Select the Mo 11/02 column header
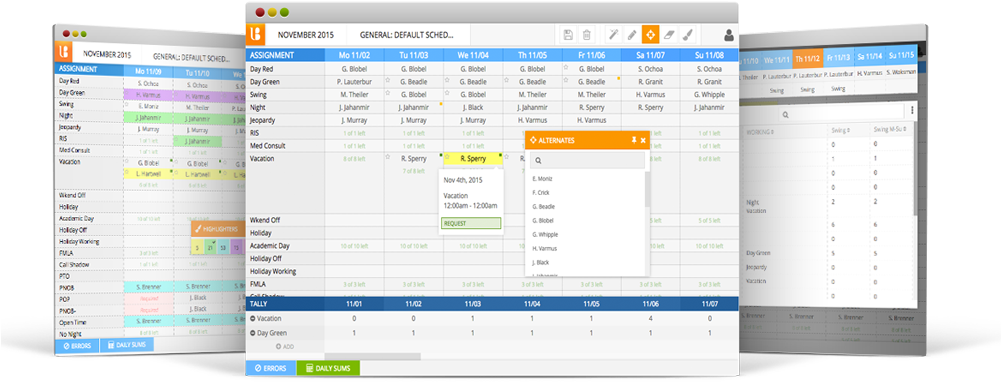The image size is (1001, 382). [x=354, y=55]
